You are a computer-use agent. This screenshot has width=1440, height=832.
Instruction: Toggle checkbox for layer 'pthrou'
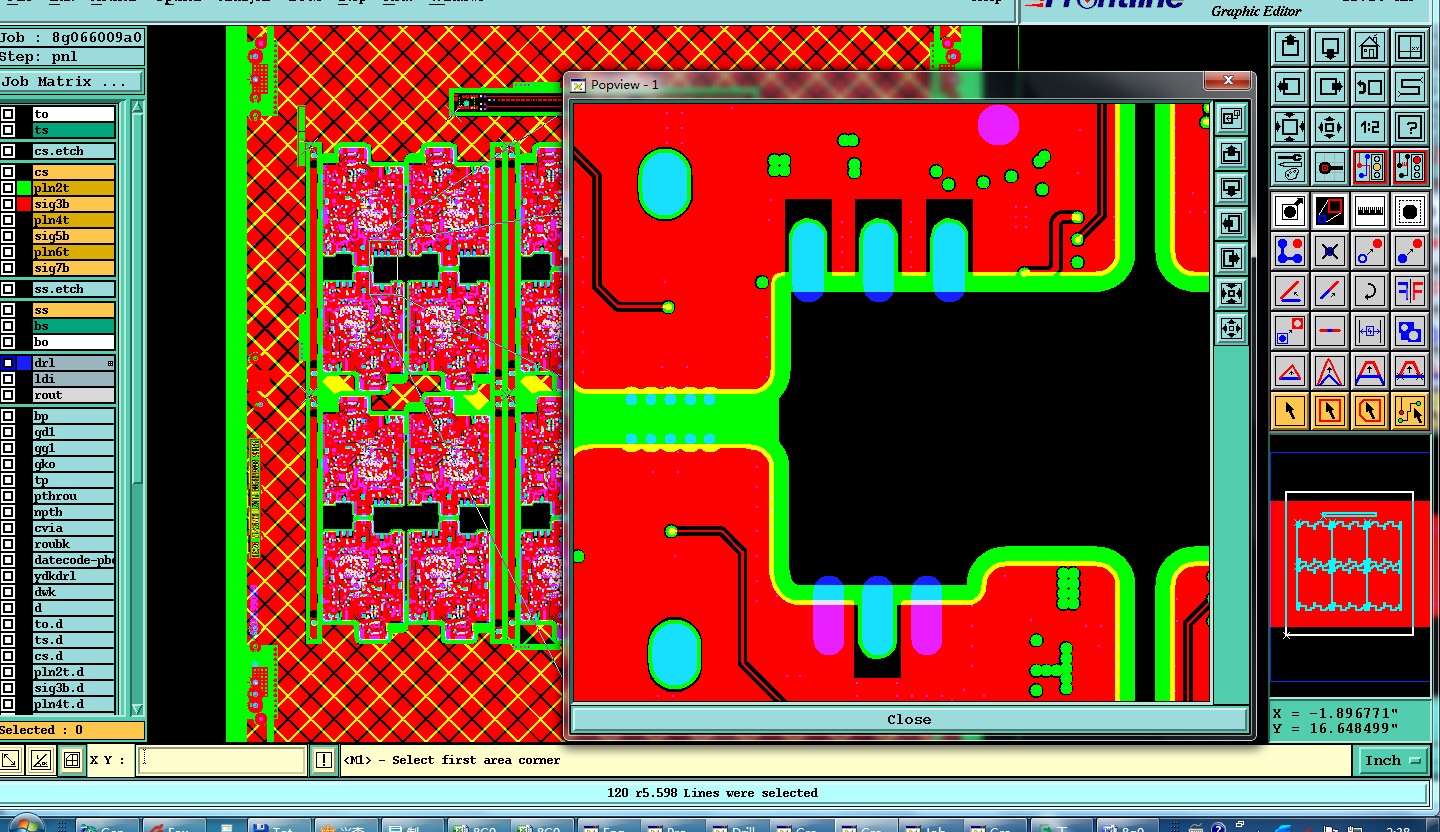coord(8,496)
